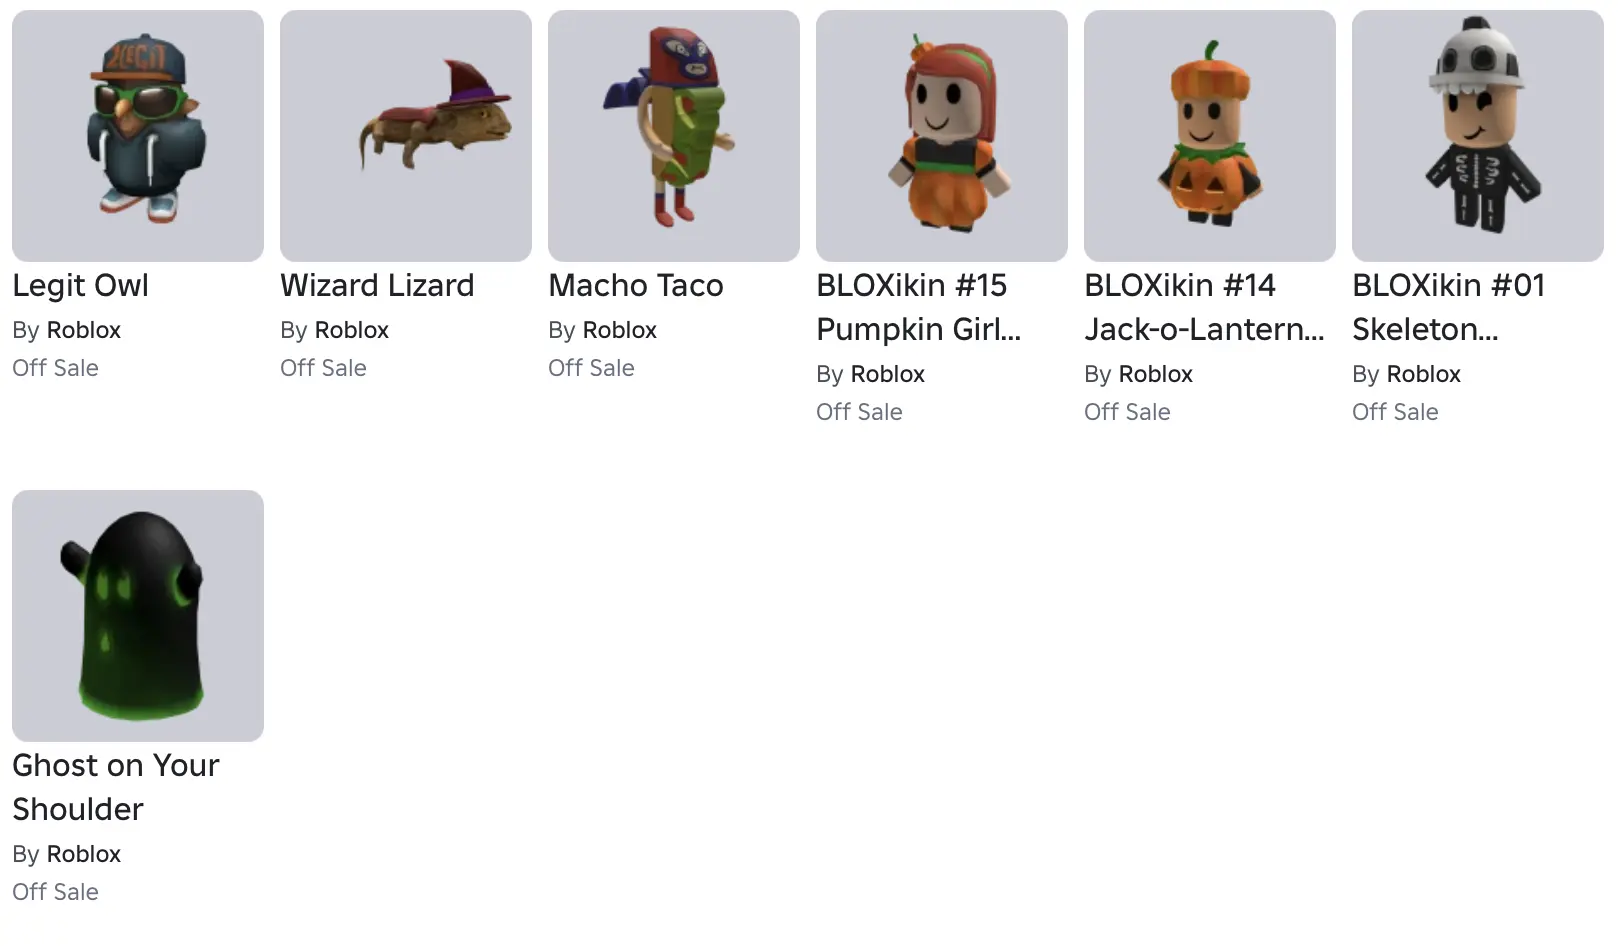
Task: Open the BLOXikin #15 Pumpkin Girl image
Action: 942,136
